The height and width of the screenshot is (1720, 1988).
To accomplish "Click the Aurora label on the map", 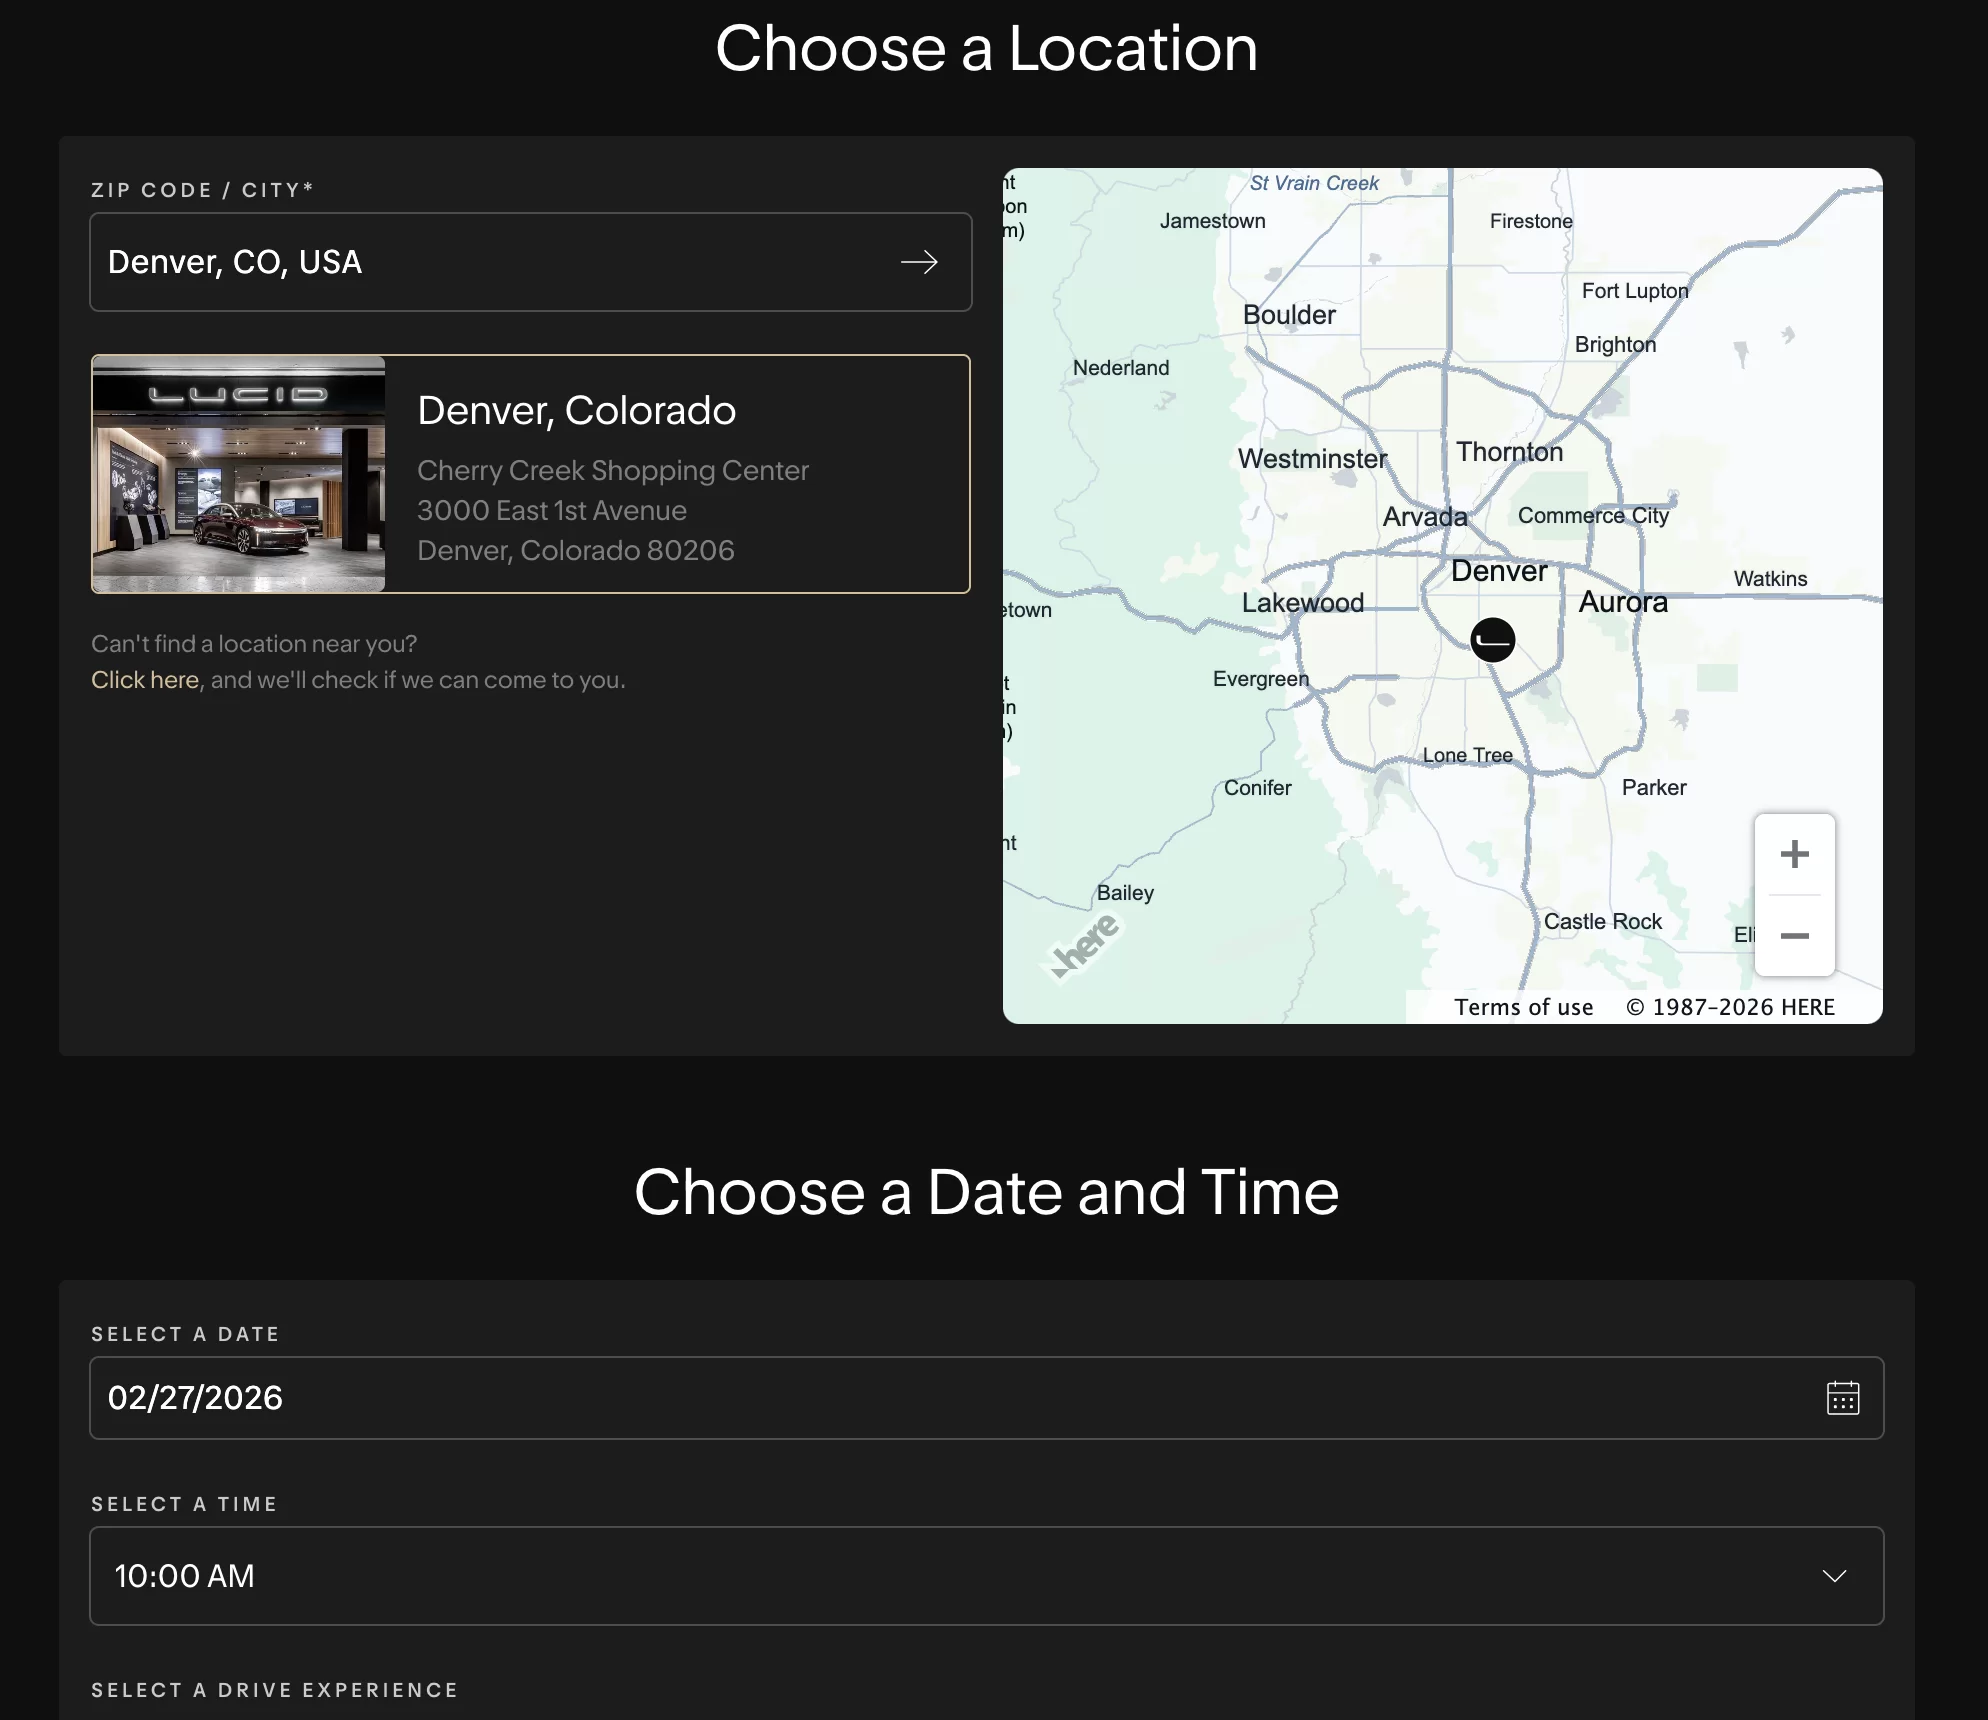I will point(1623,602).
